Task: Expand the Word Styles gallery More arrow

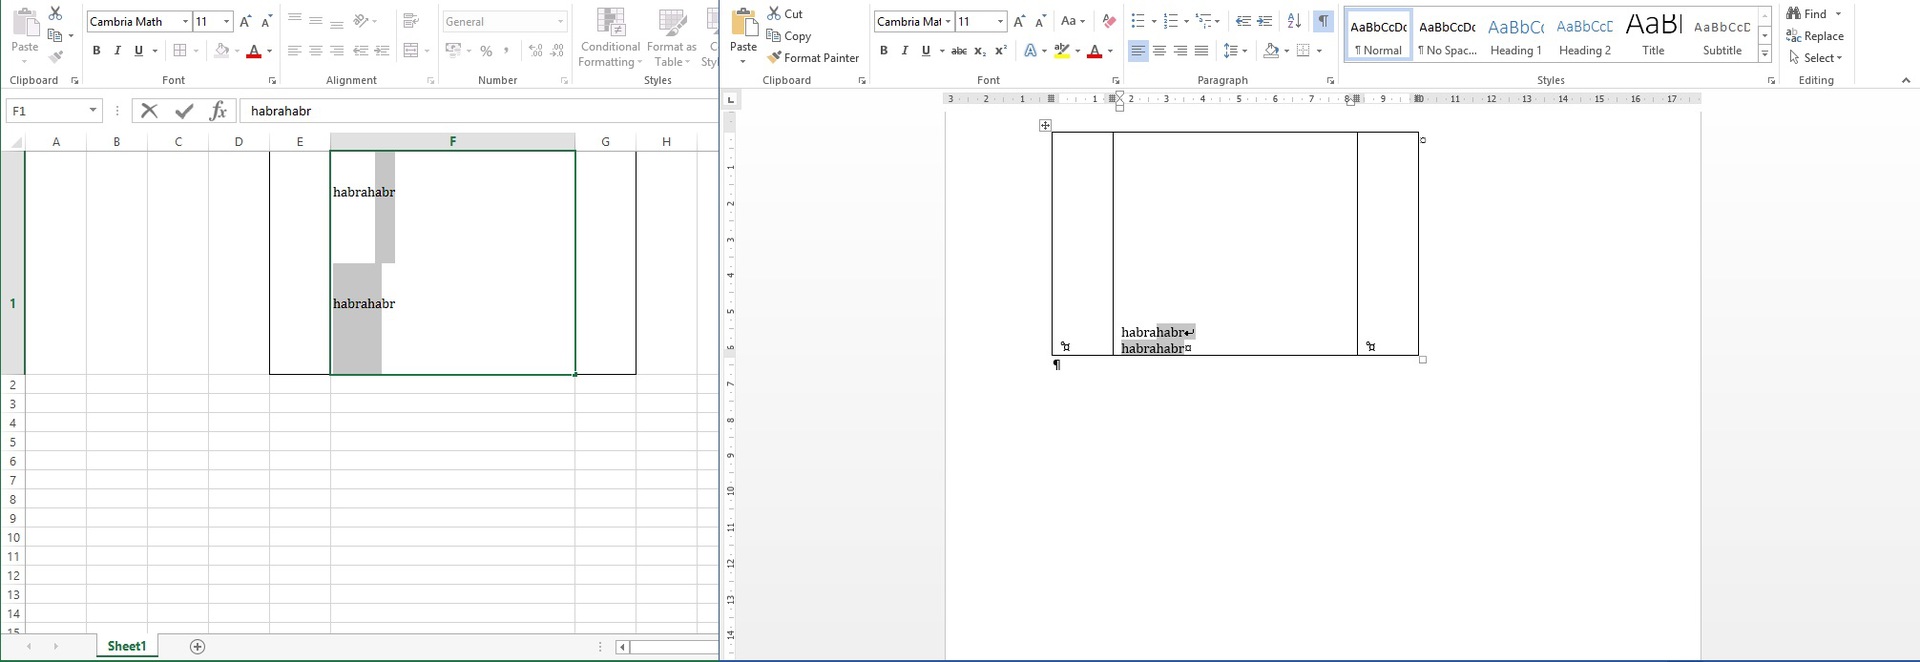Action: (1765, 52)
